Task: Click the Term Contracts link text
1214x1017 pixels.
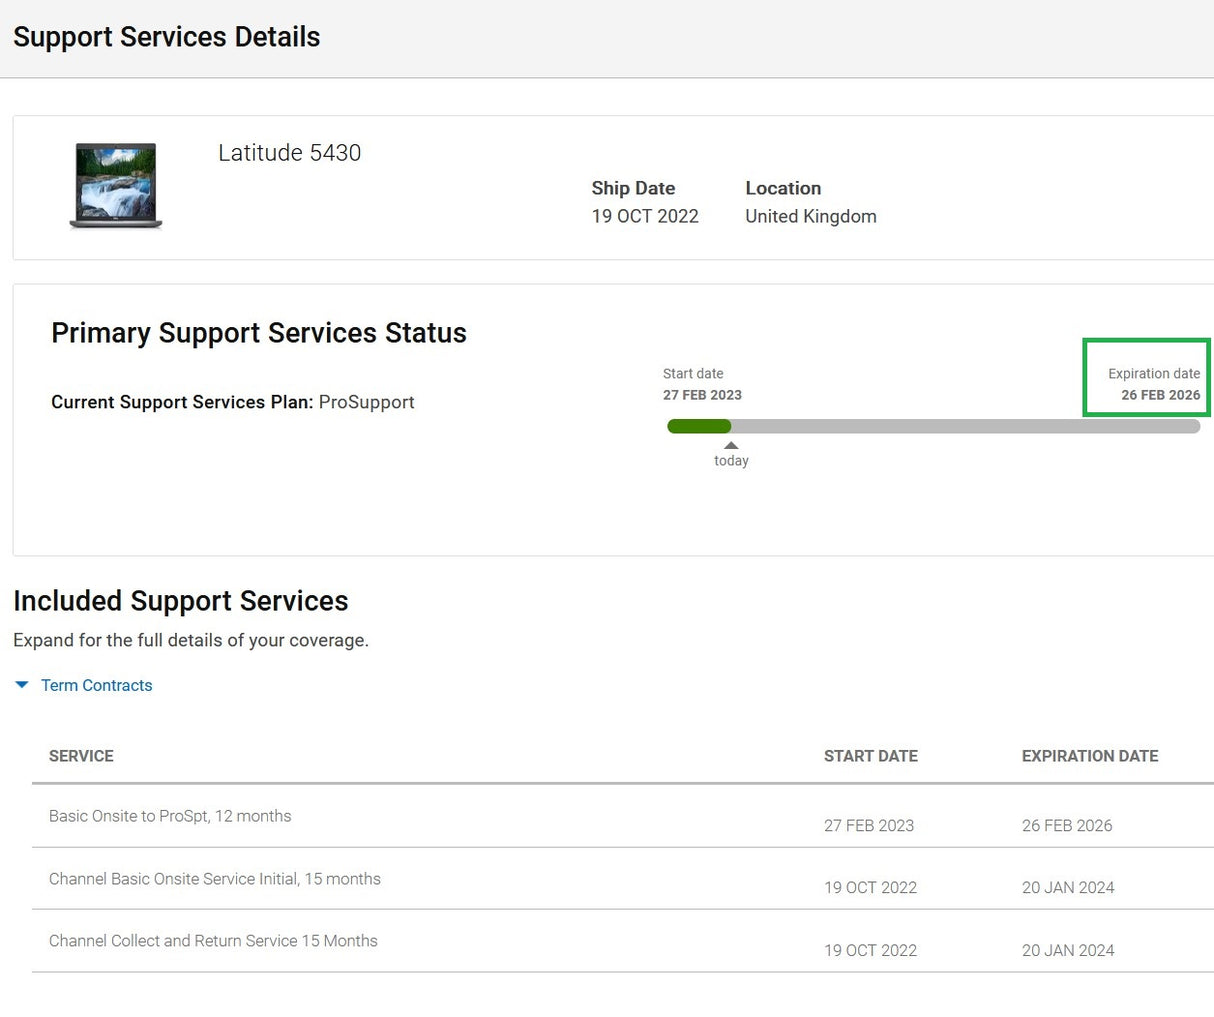Action: (x=96, y=685)
